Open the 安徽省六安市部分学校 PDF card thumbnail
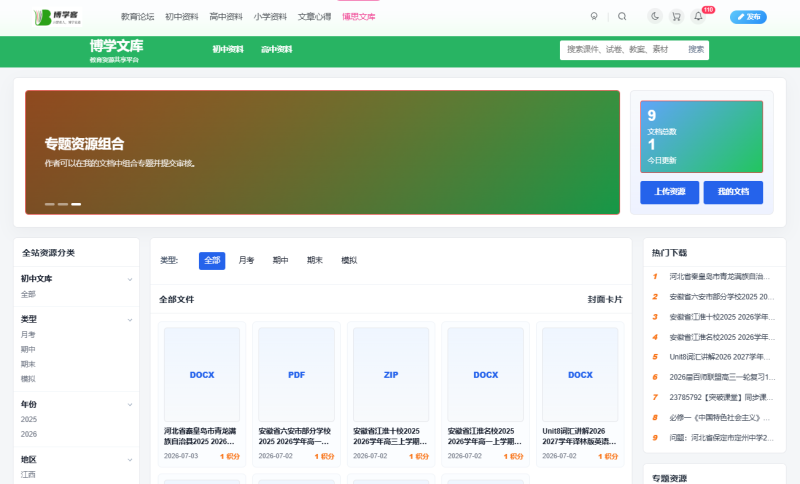The width and height of the screenshot is (800, 484). [x=296, y=374]
